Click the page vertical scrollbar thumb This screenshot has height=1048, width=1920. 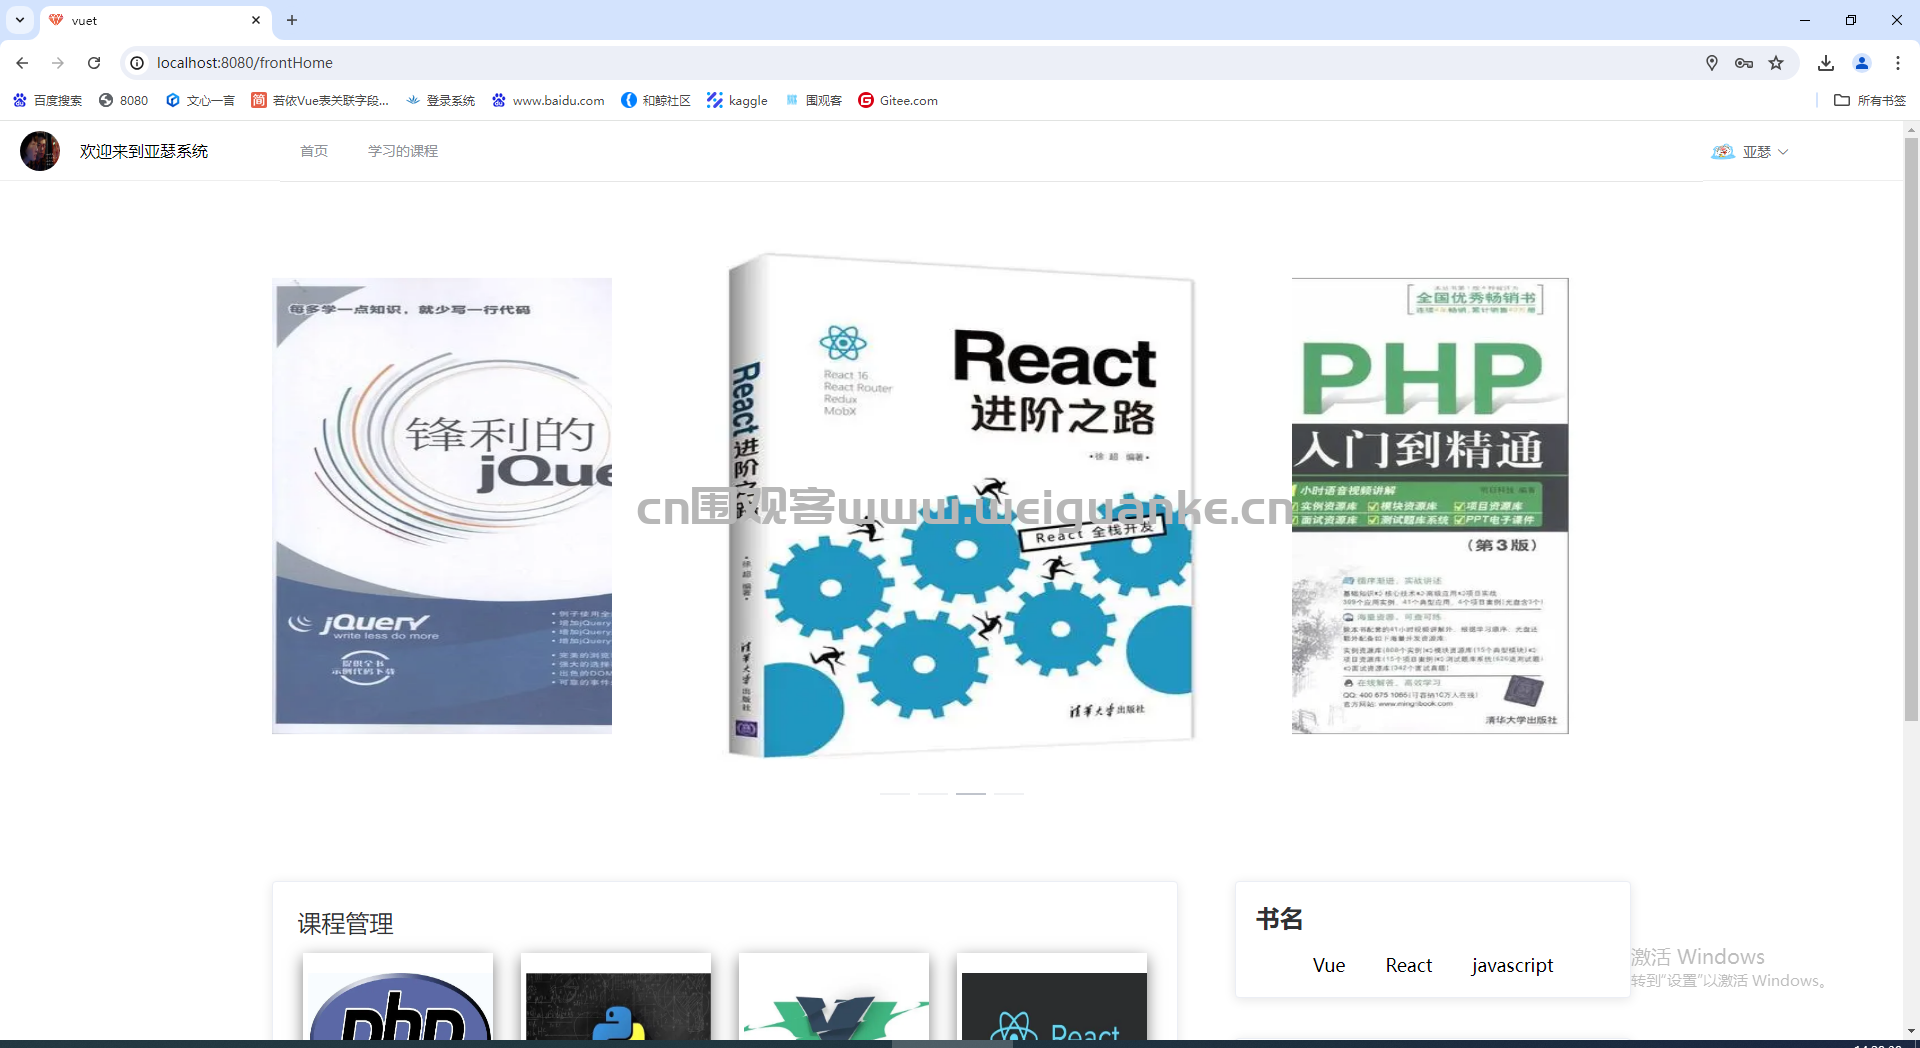pyautogui.click(x=1911, y=430)
